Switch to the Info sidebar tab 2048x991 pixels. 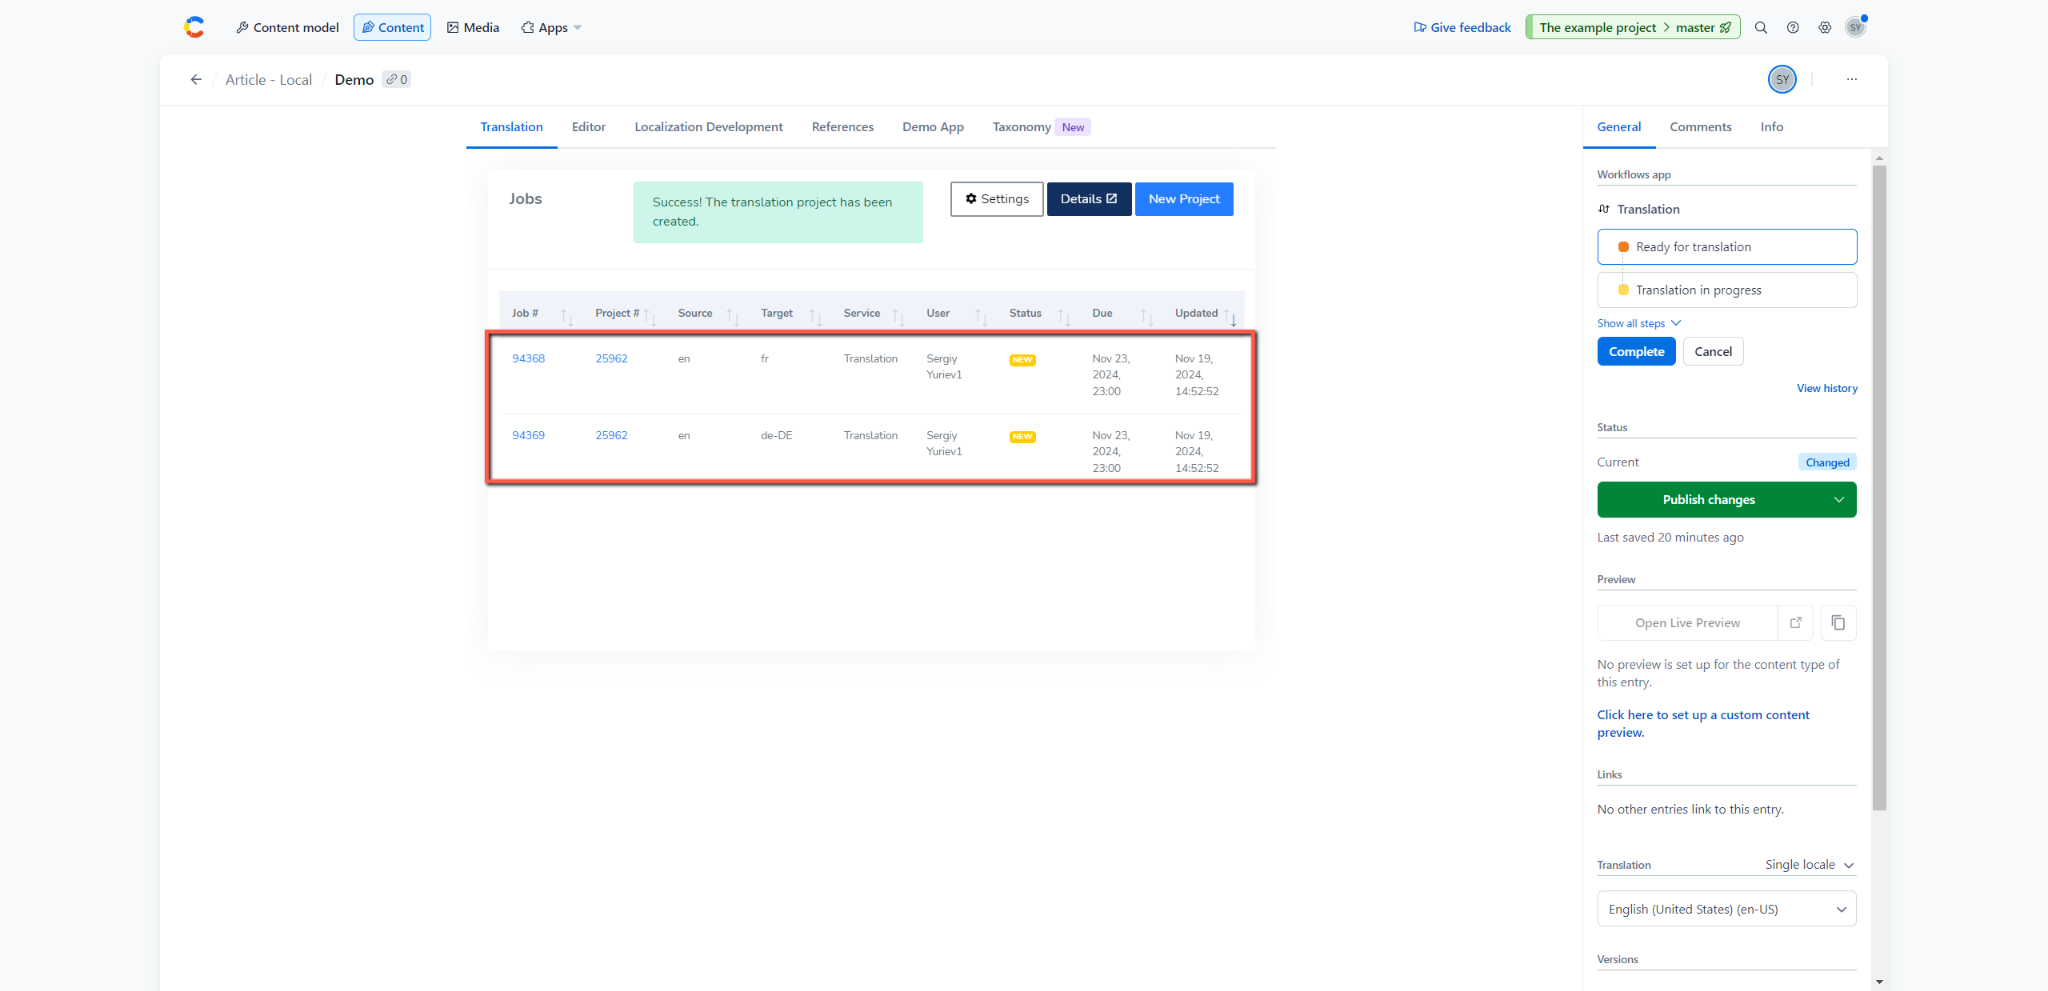tap(1772, 127)
